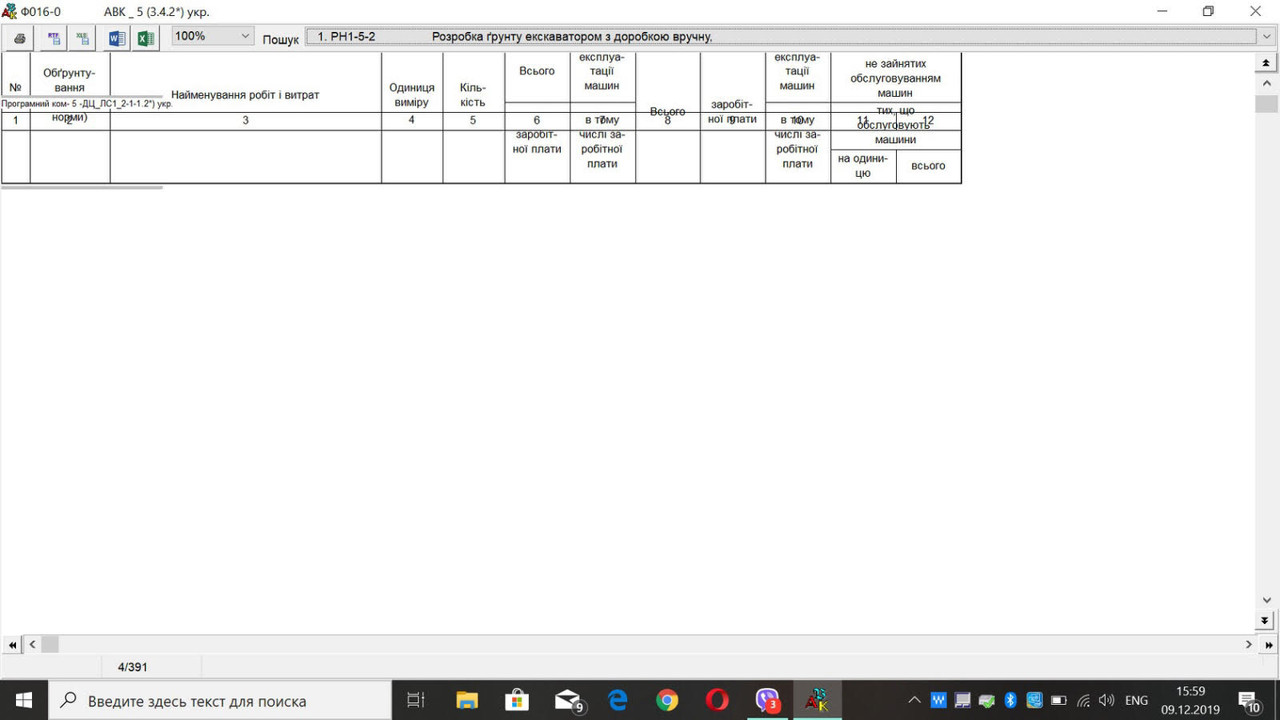Export the report to Microsoft Word
Screen dimensions: 1280x720
coord(117,38)
